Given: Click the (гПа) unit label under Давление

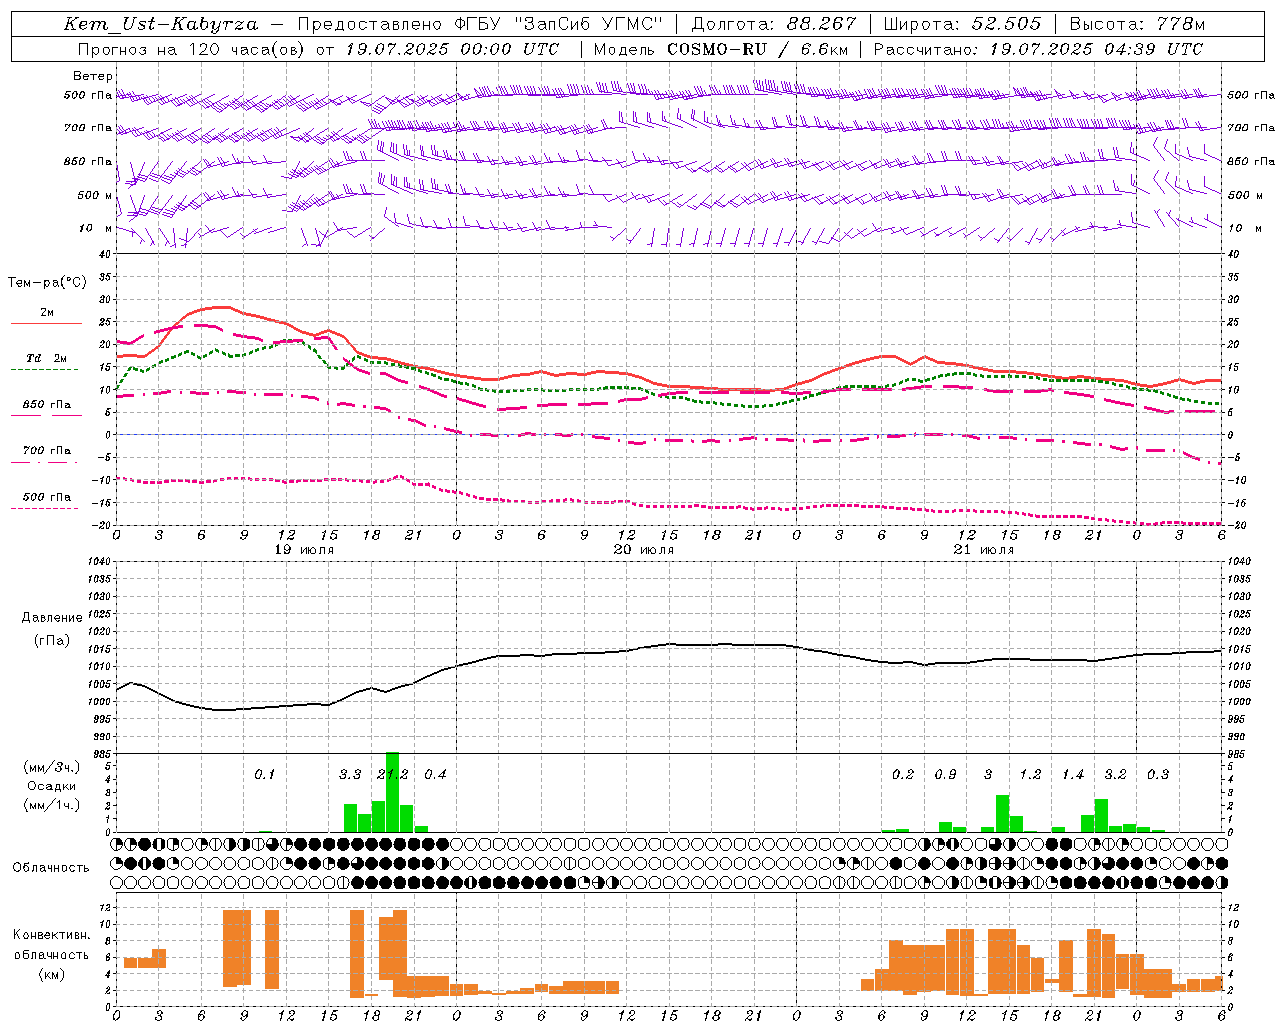Looking at the screenshot, I should coord(52,640).
